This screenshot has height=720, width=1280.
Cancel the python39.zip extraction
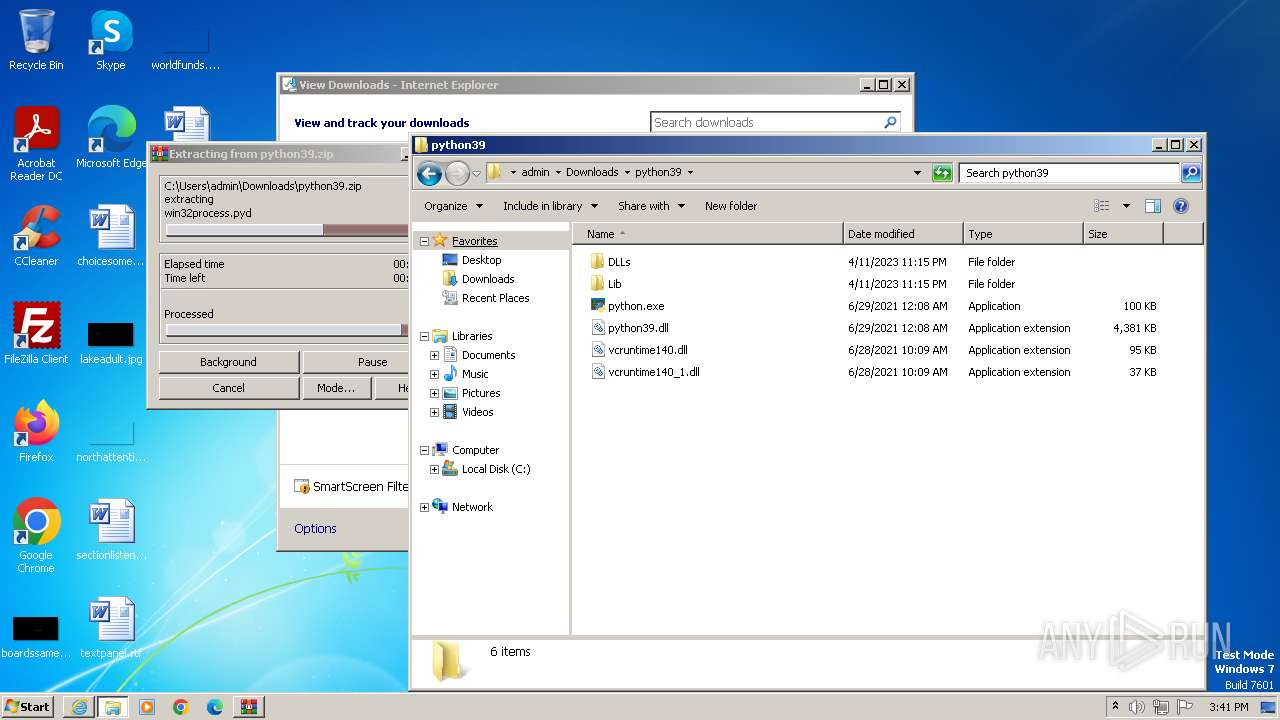[x=228, y=388]
